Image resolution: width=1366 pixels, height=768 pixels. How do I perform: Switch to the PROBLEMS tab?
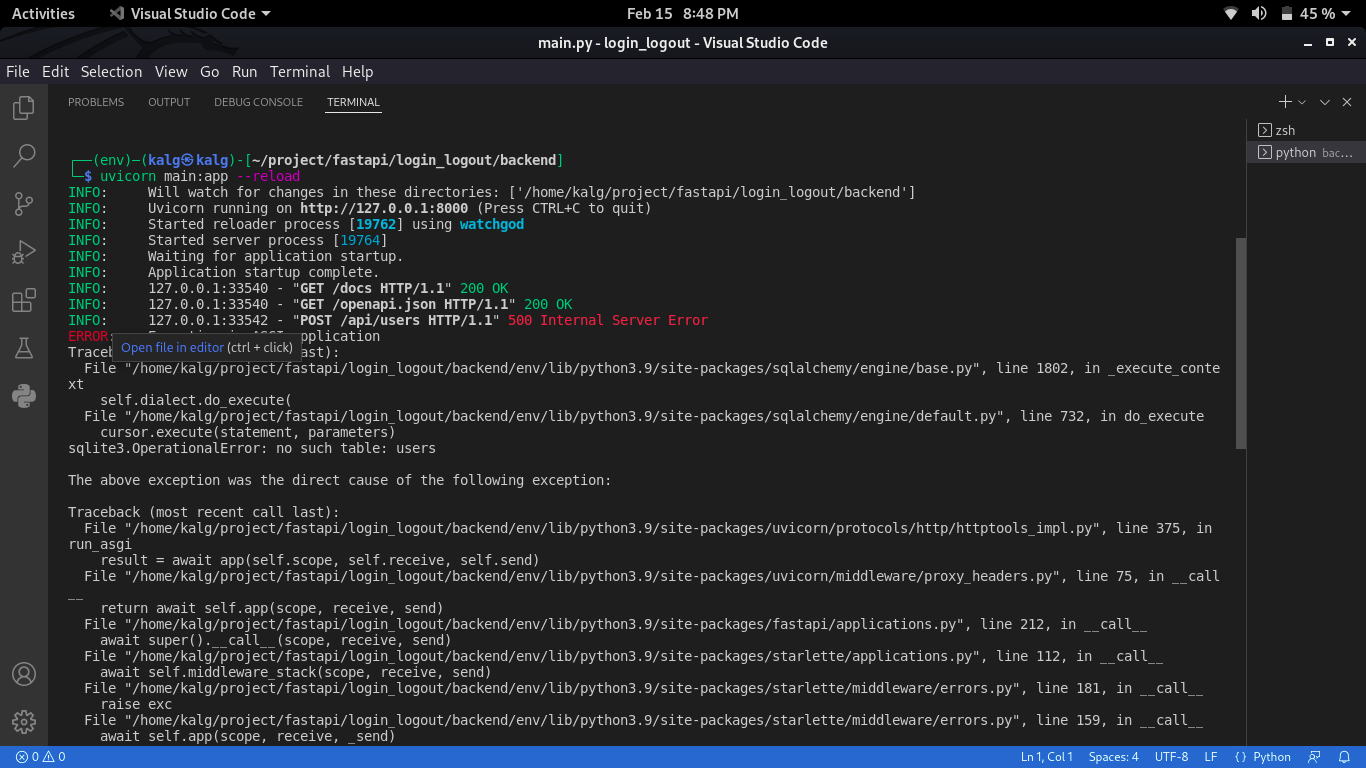[96, 101]
